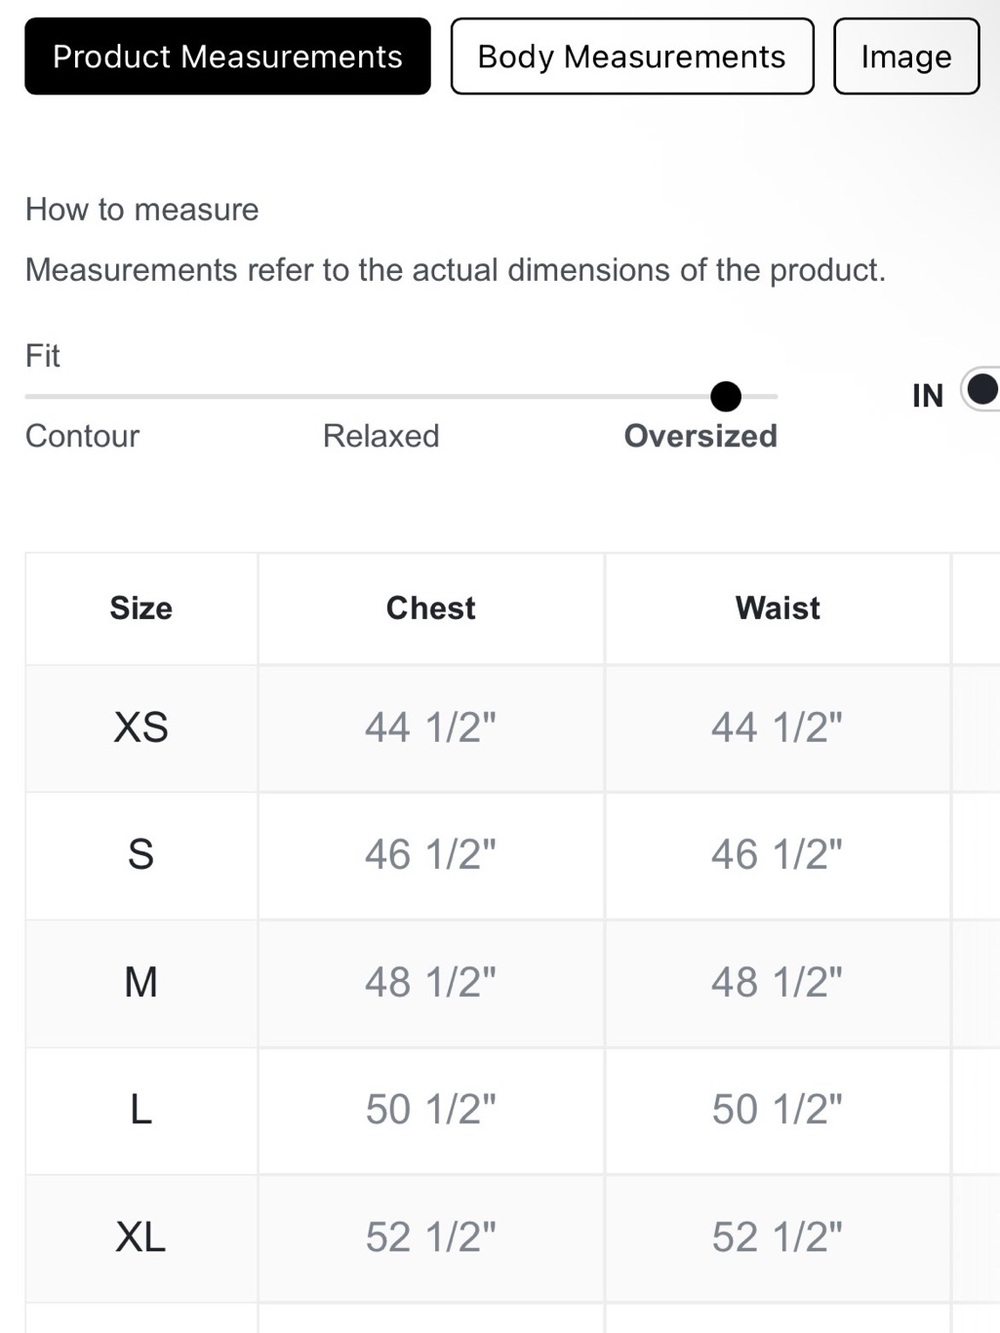Image resolution: width=1000 pixels, height=1333 pixels.
Task: Select the L size row
Action: coord(512,1110)
